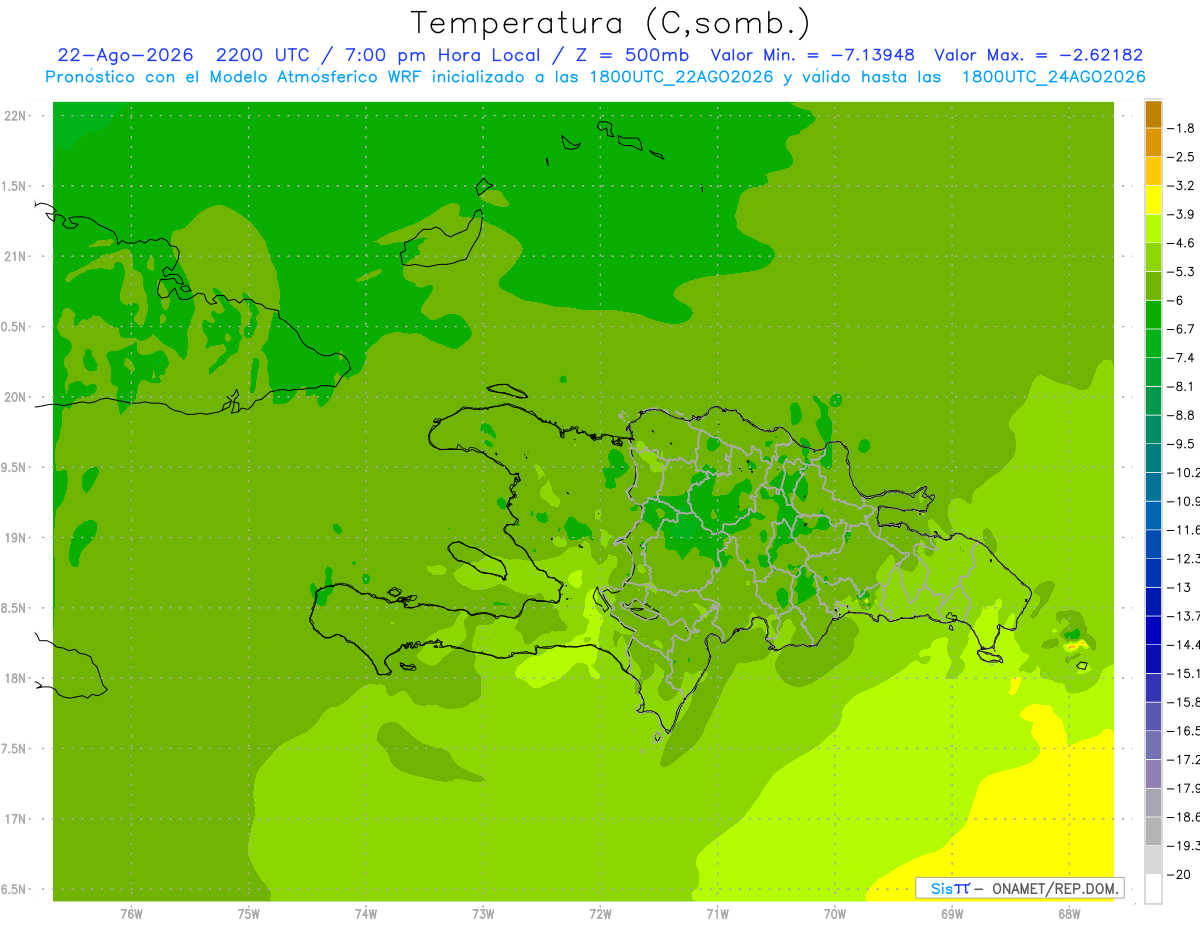Screen dimensions: 1200x927
Task: Click the 'Sisπ' logo text
Action: click(x=949, y=887)
